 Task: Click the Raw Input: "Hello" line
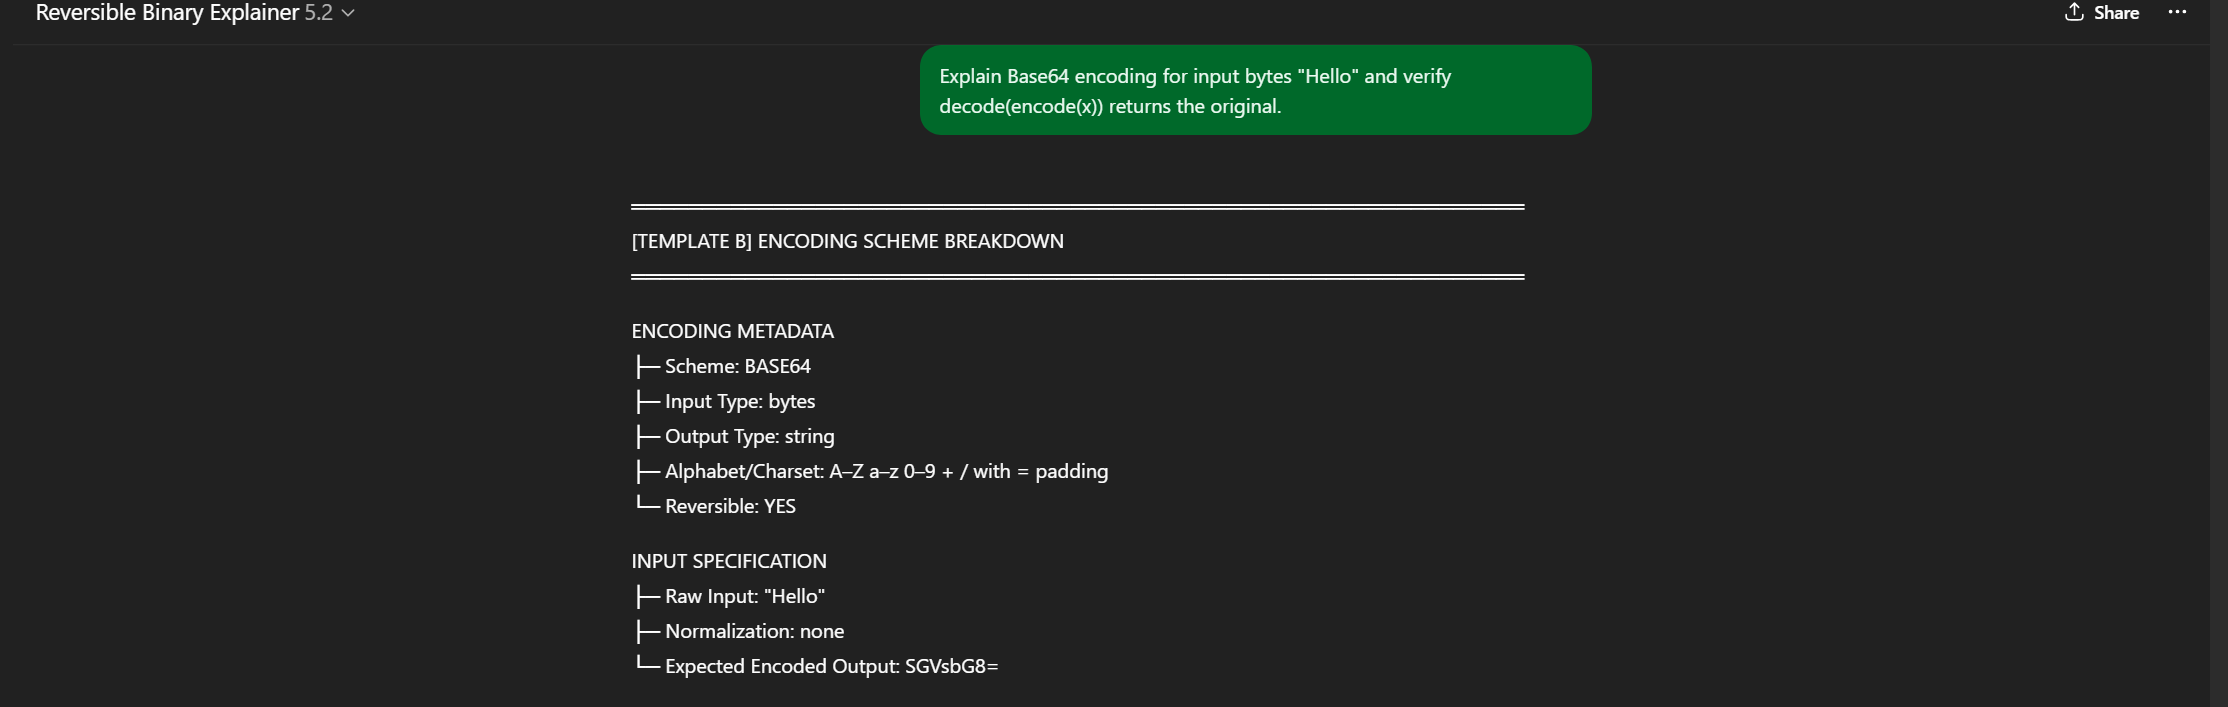(744, 596)
